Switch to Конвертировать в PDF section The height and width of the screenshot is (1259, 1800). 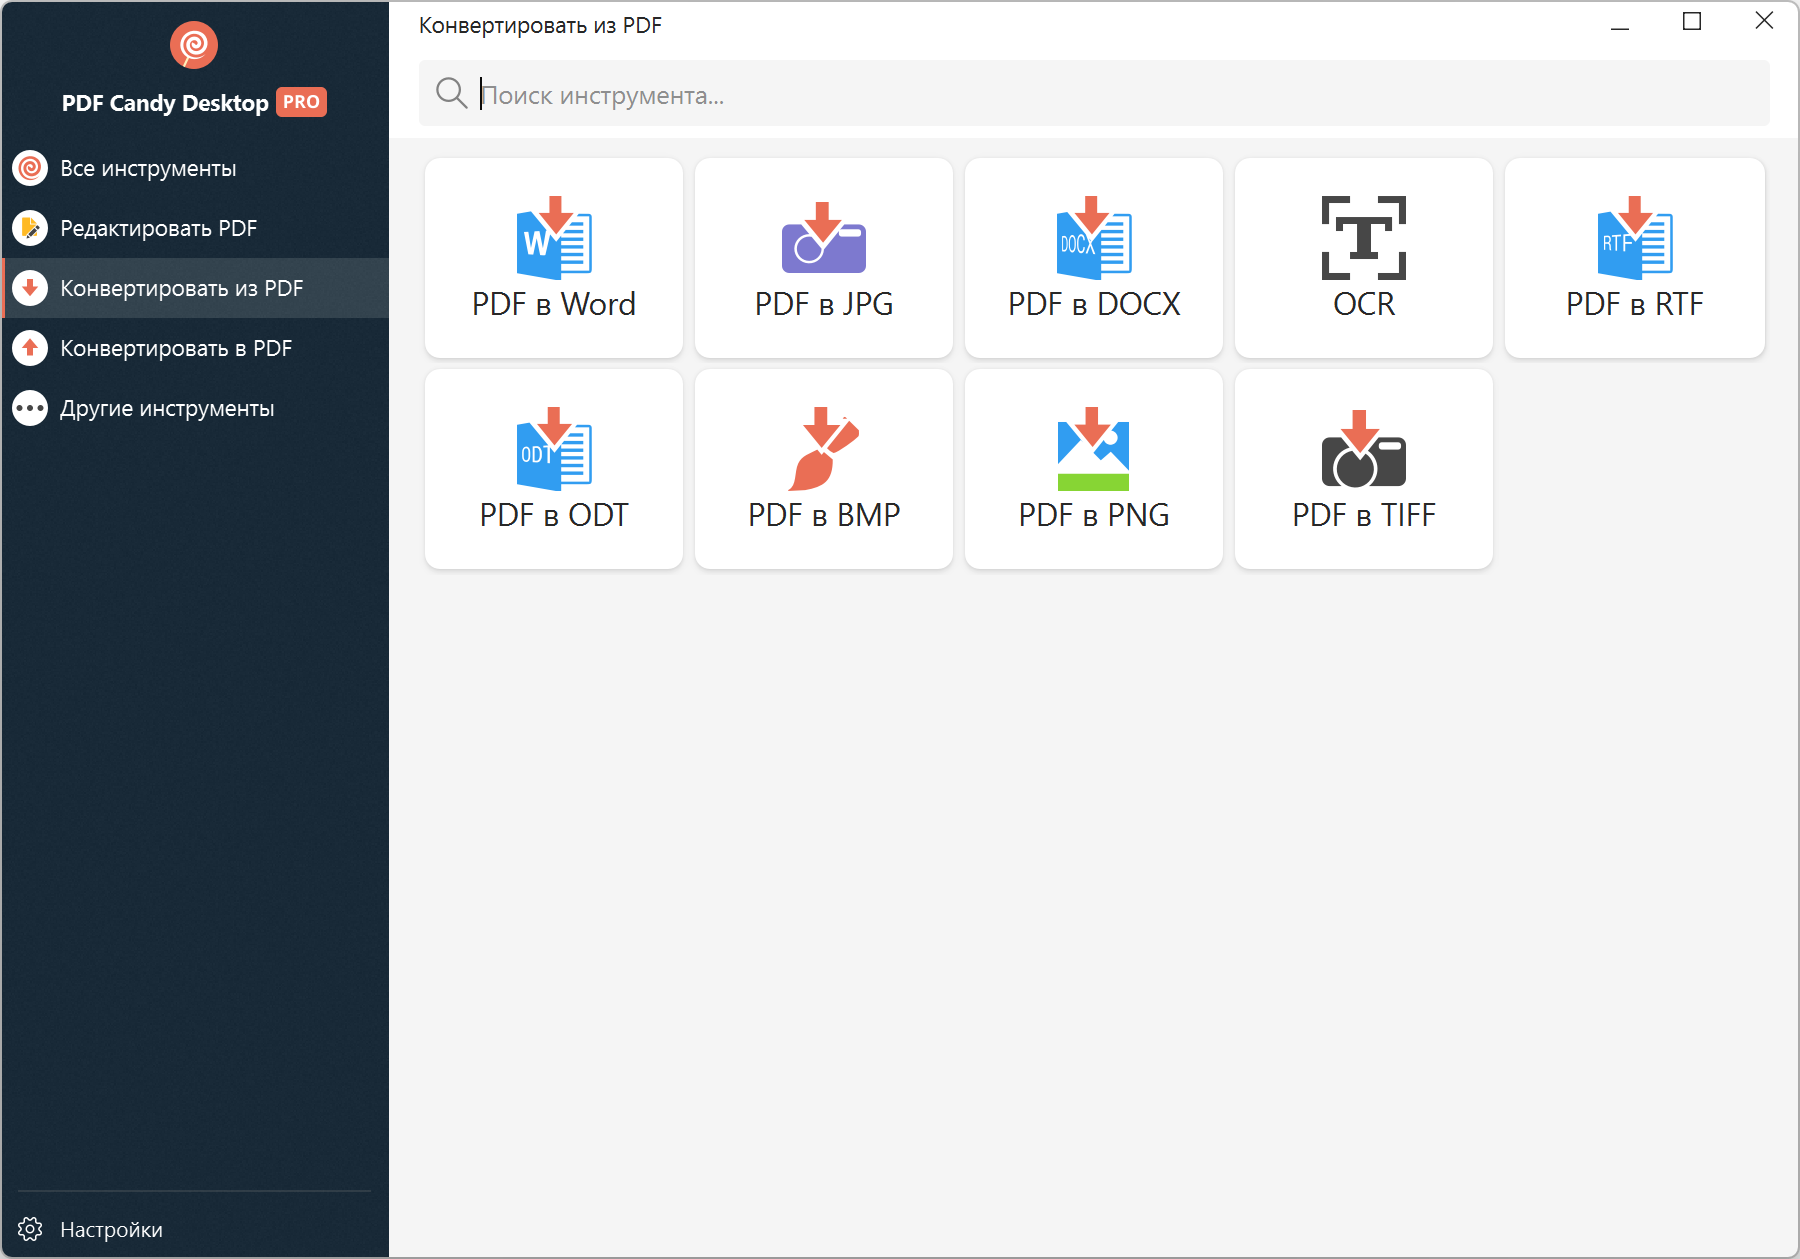pyautogui.click(x=195, y=348)
